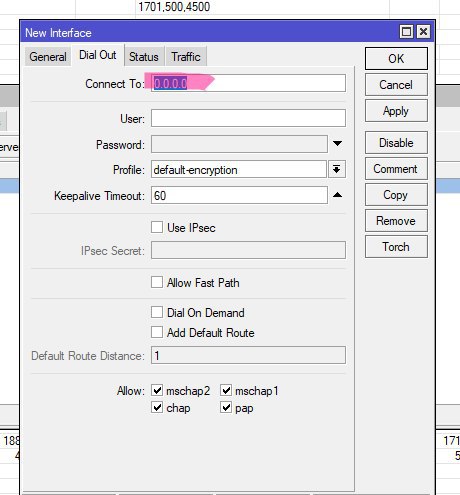Enable Allow Fast Path checkbox
This screenshot has height=495, width=460.
tap(157, 282)
